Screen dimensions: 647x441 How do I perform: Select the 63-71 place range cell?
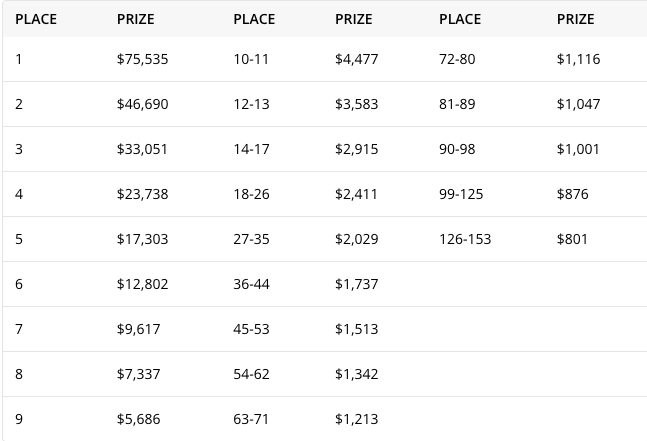pos(251,419)
